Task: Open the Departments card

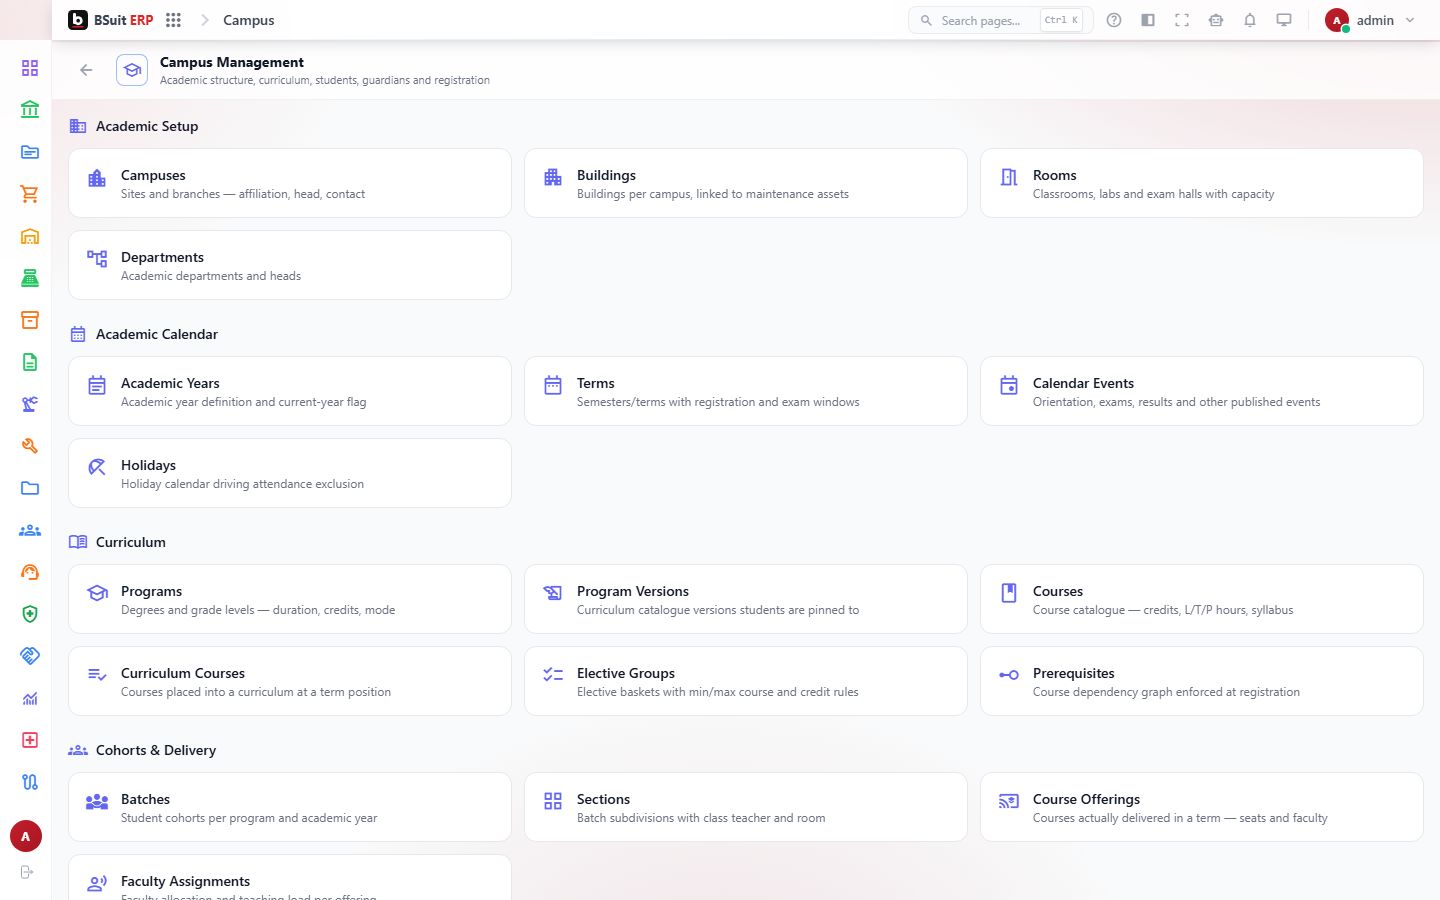Action: click(x=290, y=265)
